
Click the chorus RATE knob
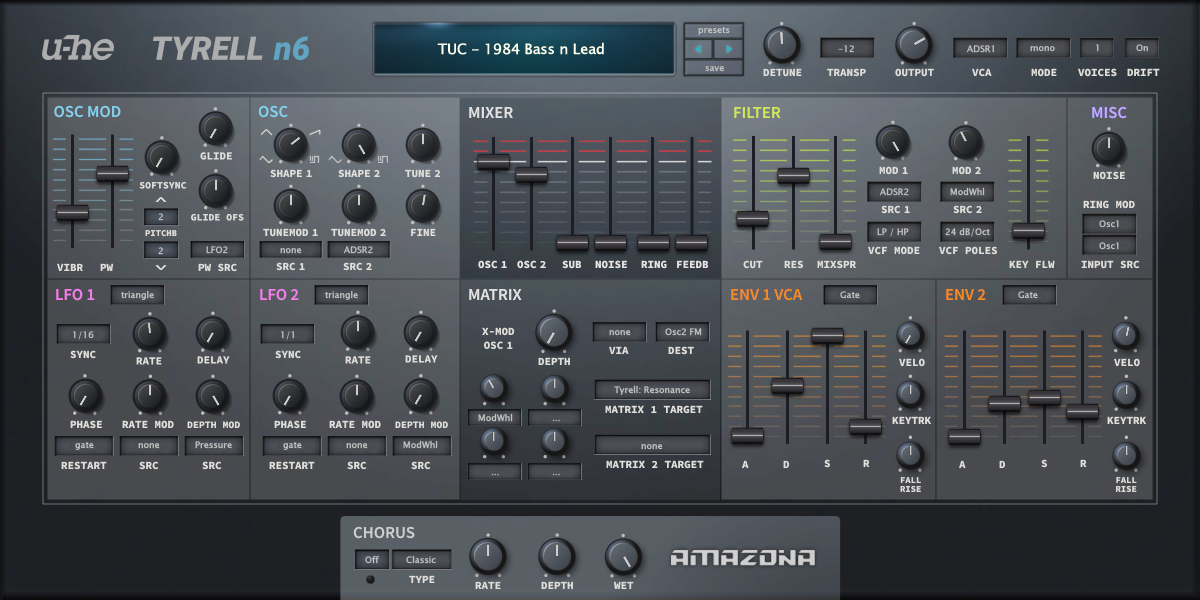[488, 557]
